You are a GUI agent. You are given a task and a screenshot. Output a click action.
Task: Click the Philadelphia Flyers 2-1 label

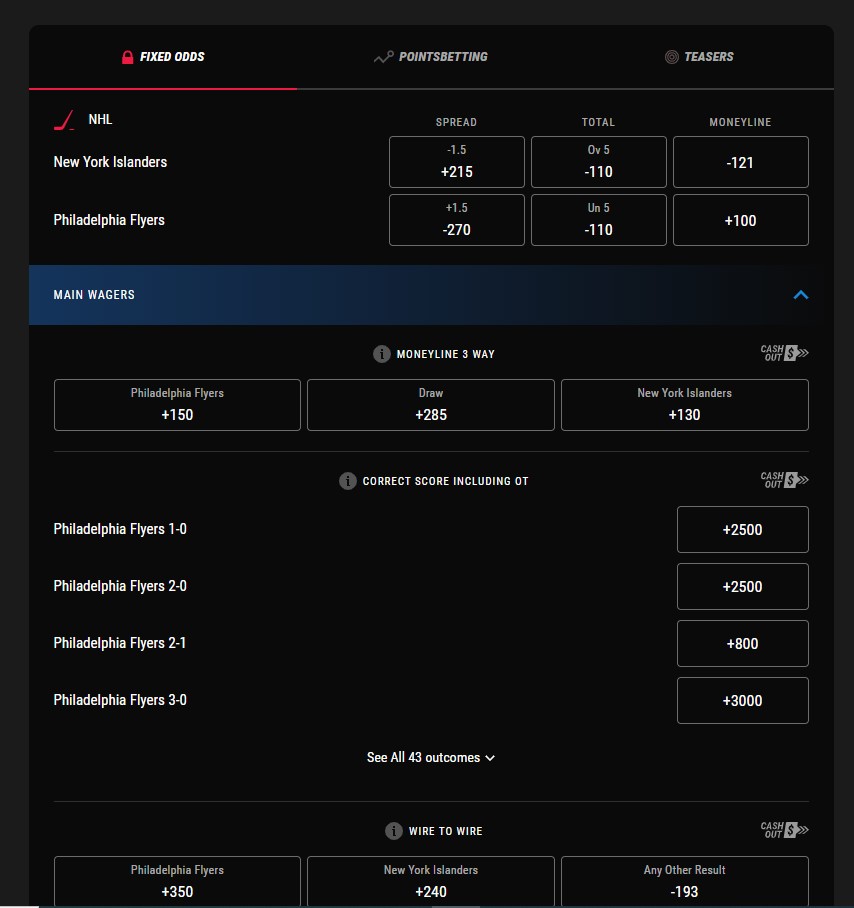tap(119, 643)
